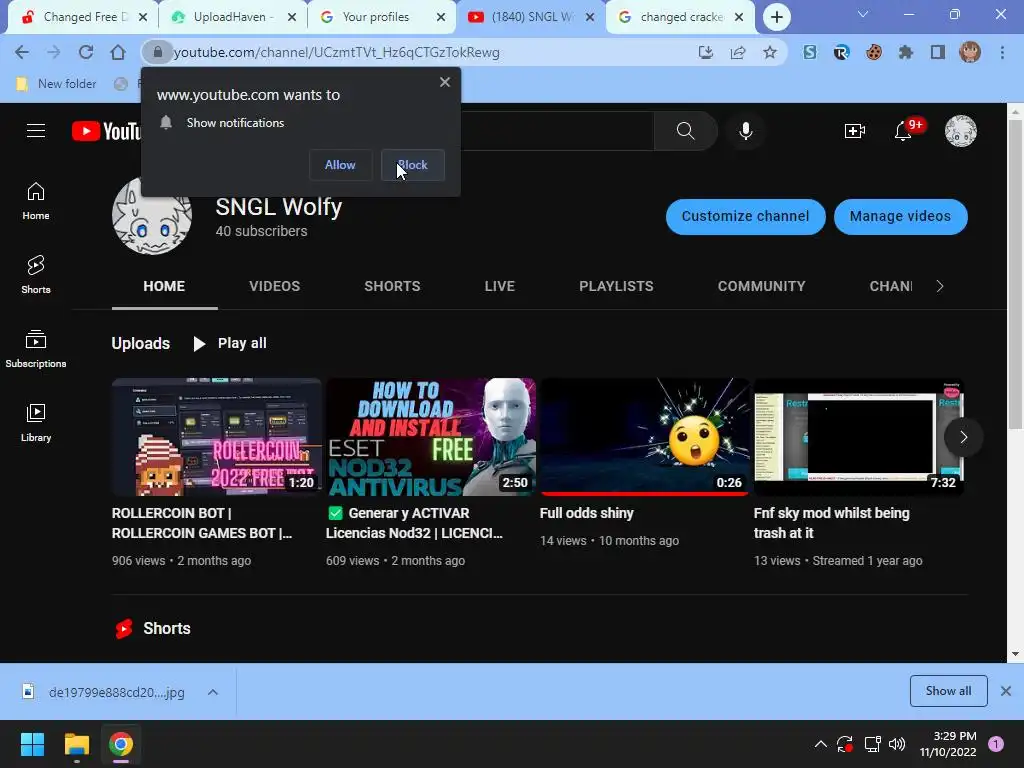
Task: Open File Explorer from taskbar
Action: 76,744
